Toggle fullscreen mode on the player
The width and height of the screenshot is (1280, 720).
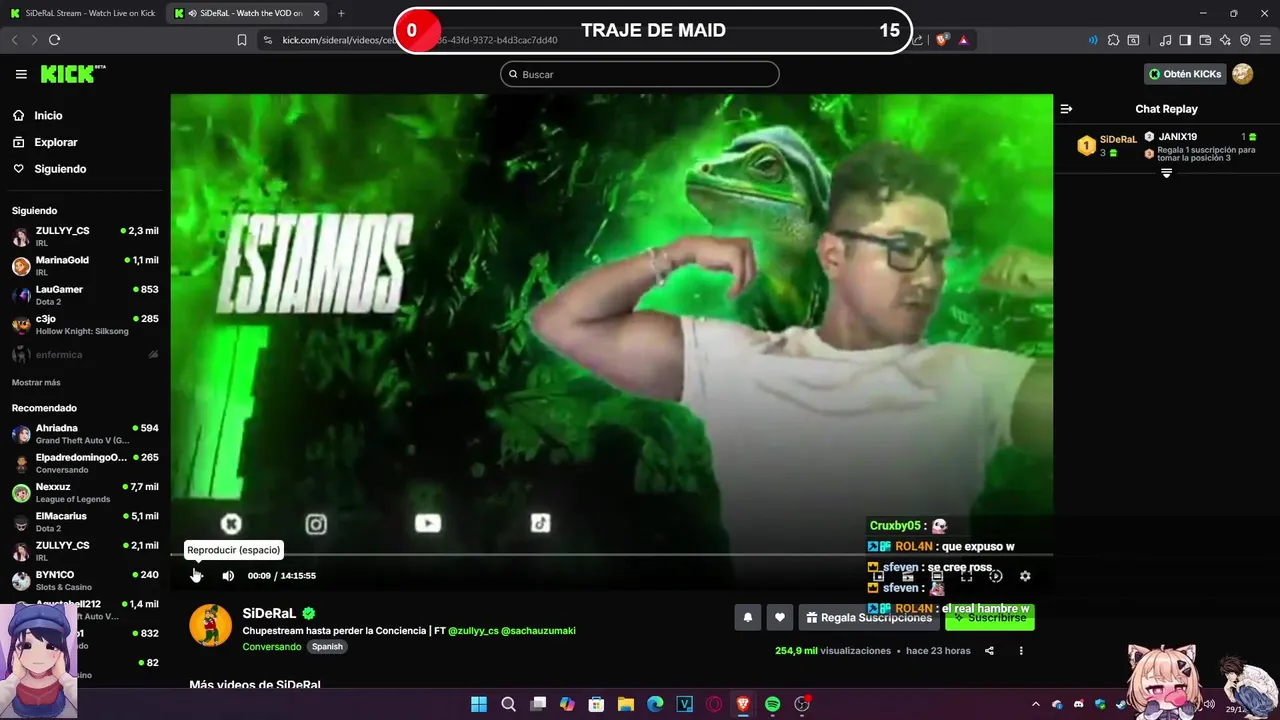(966, 576)
